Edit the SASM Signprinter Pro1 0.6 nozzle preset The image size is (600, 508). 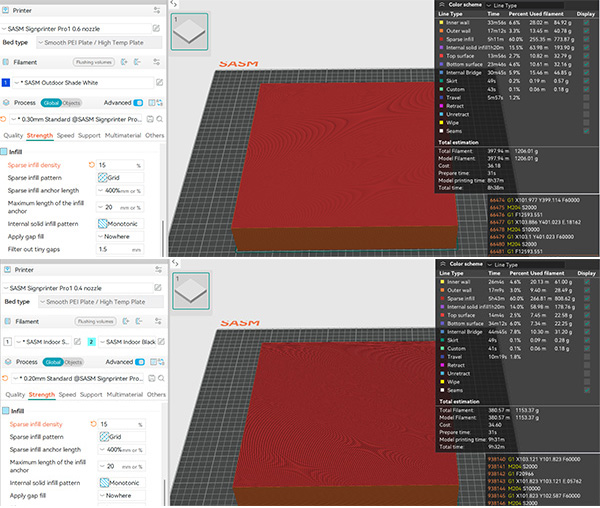tap(157, 28)
